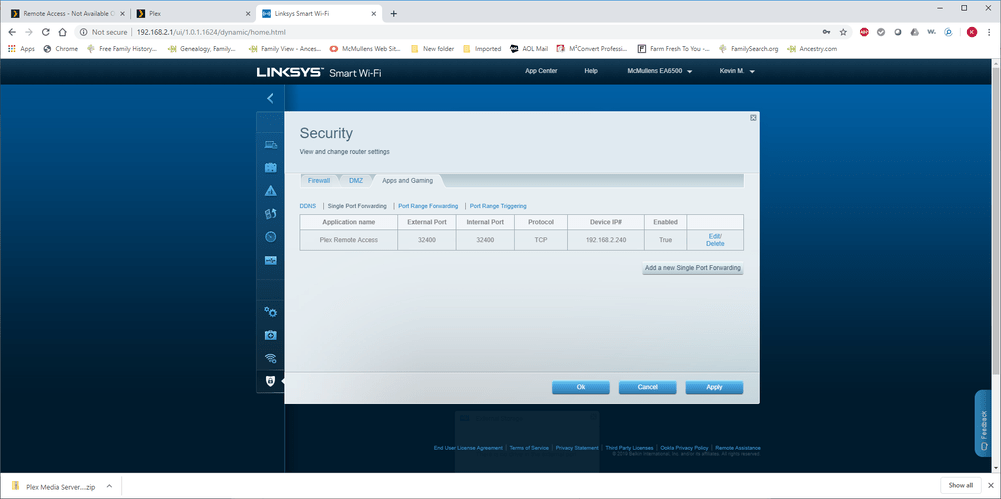This screenshot has width=1001, height=499.
Task: Open the Privacy Statement footer link
Action: 577,448
